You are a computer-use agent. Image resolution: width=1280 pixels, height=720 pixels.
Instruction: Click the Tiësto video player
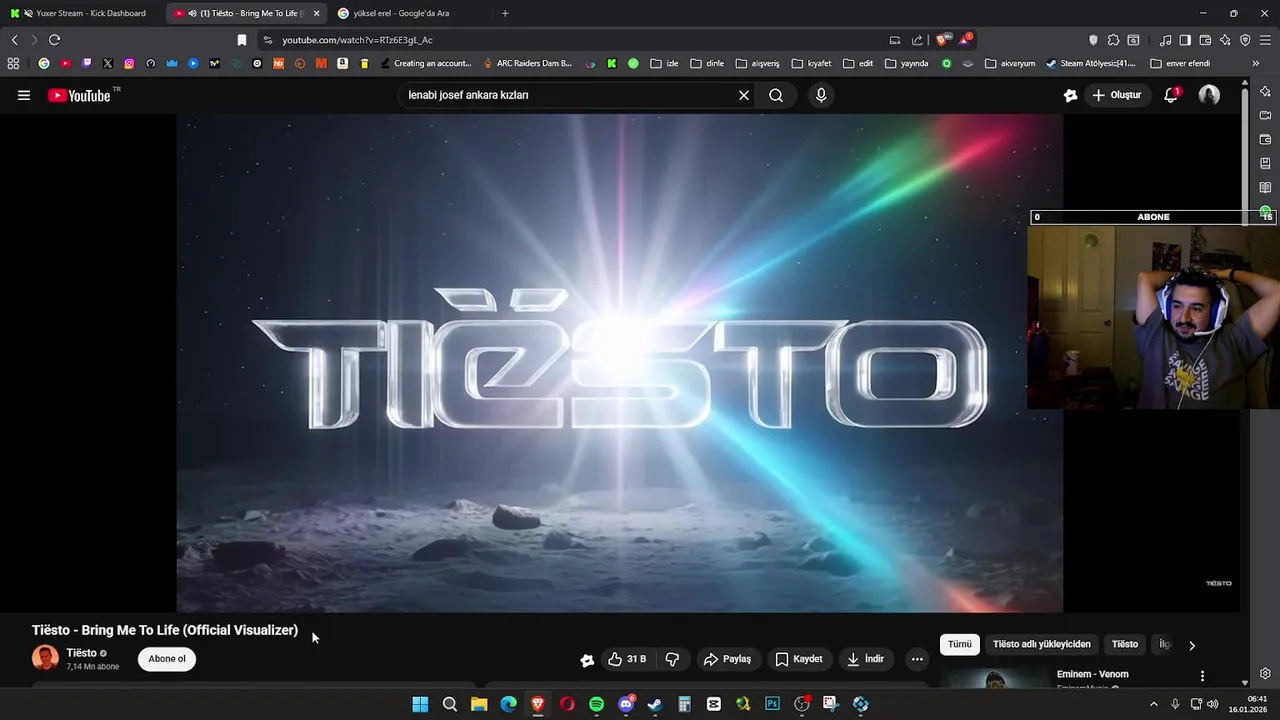(x=620, y=363)
